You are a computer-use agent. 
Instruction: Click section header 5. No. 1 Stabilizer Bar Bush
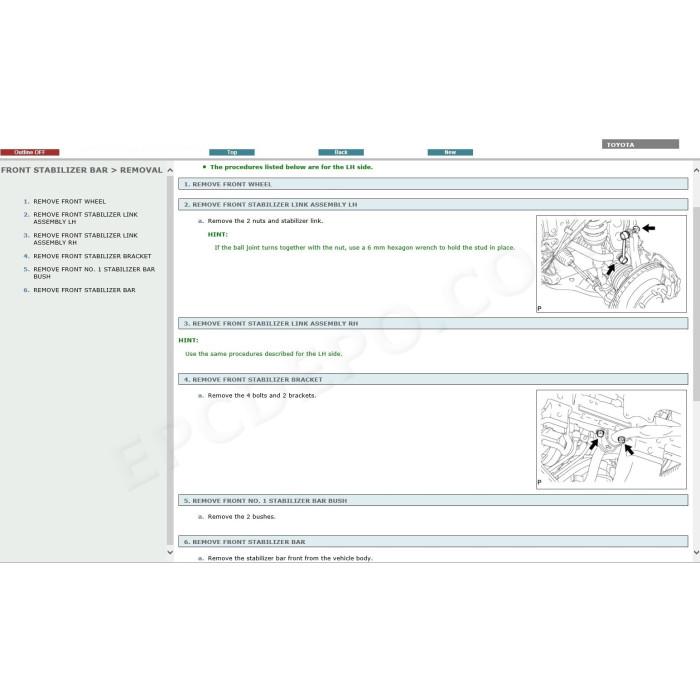[433, 500]
